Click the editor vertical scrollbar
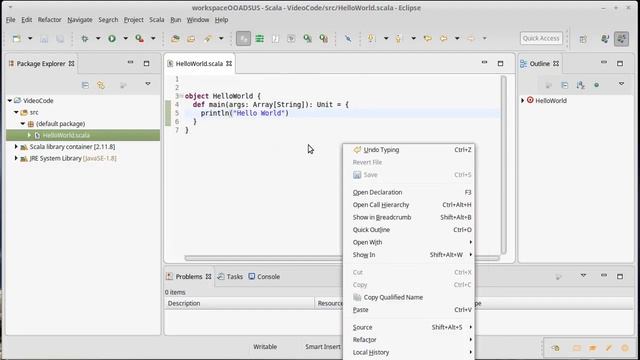Viewport: 640px width, 360px height. tap(504, 165)
